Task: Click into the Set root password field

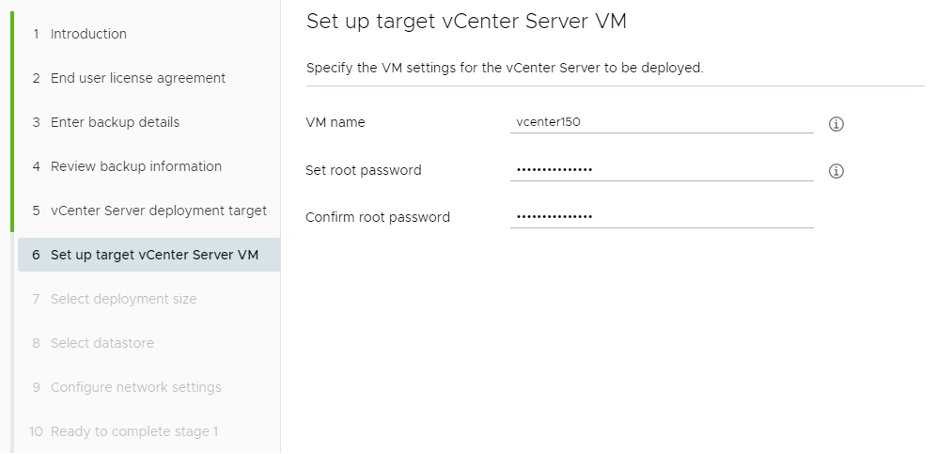Action: (x=661, y=170)
